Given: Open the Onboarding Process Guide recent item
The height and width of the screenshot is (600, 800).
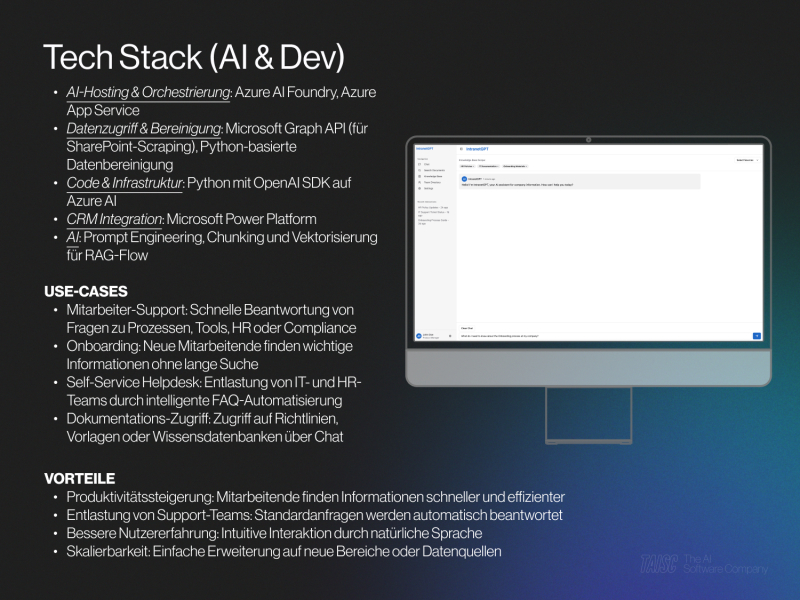Looking at the screenshot, I should (433, 221).
